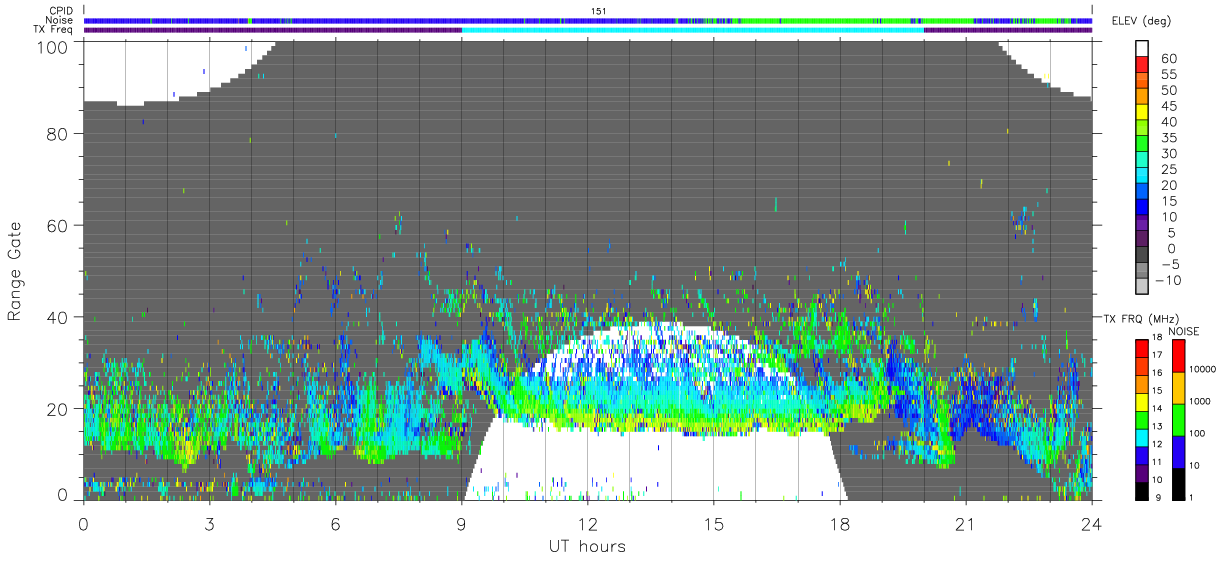Click the 'CPID' label at top left
Image resolution: width=1228 pixels, height=567 pixels.
tap(62, 11)
